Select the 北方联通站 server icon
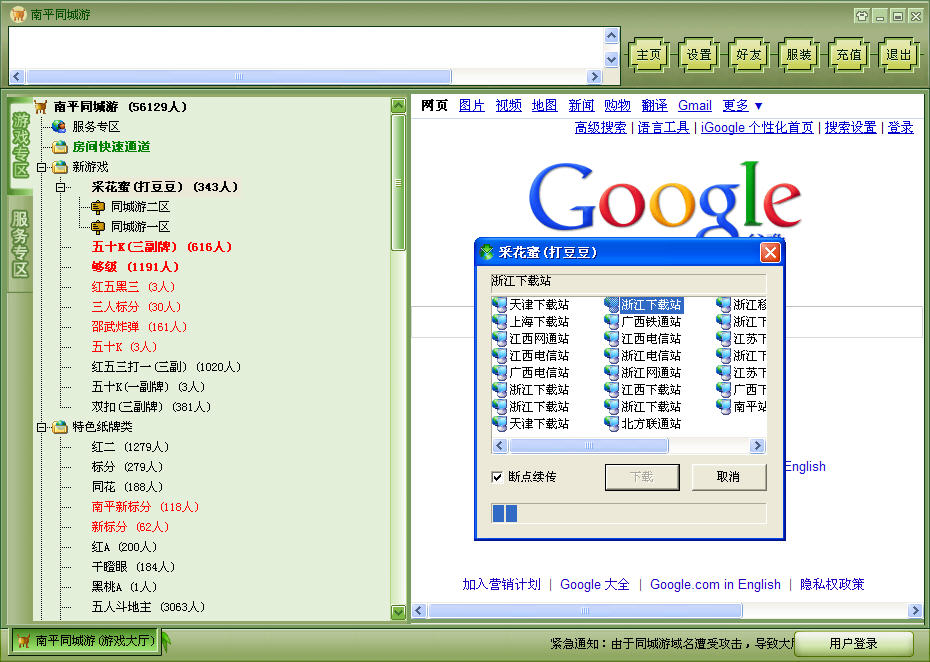Viewport: 930px width, 662px height. click(612, 424)
